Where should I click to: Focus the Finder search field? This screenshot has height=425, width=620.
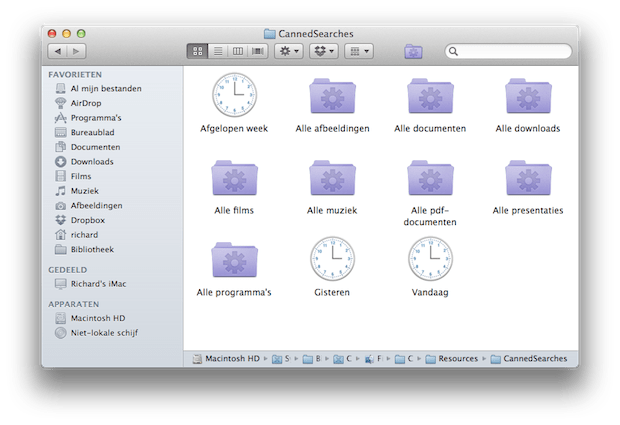tap(508, 51)
